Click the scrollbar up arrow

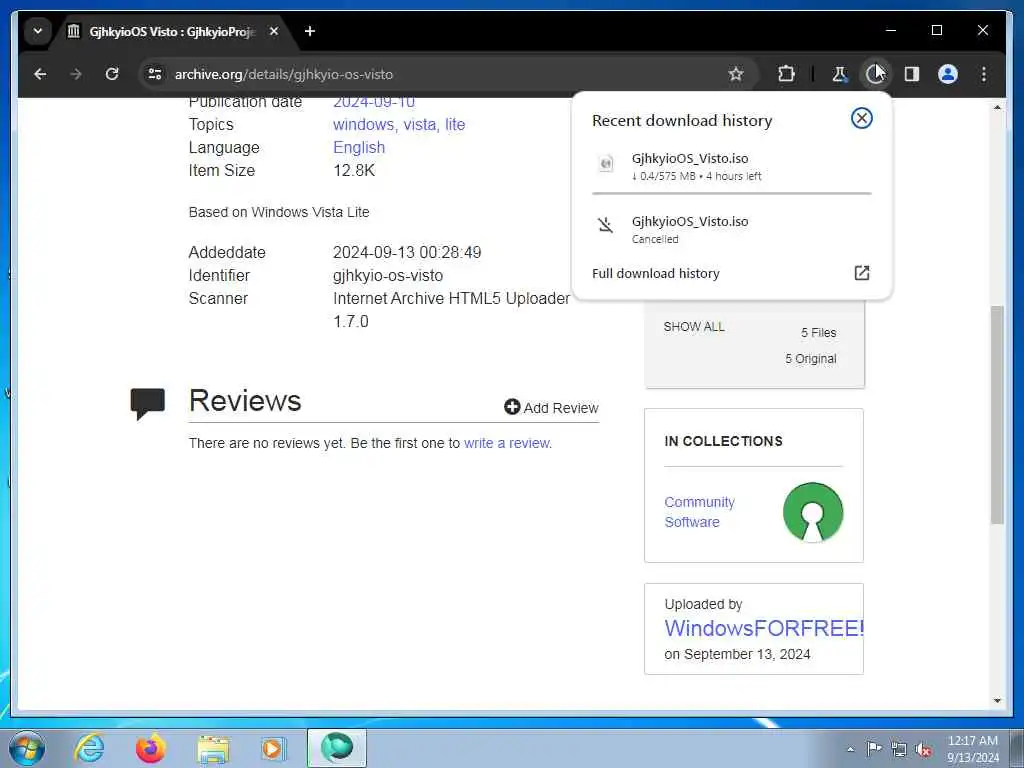[997, 106]
